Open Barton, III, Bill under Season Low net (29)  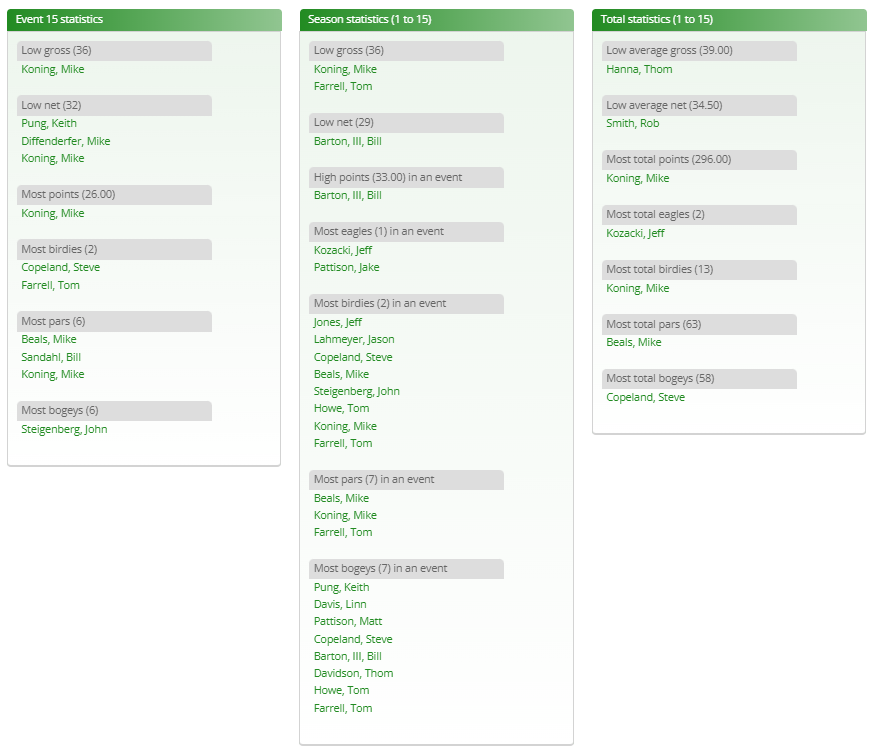348,141
